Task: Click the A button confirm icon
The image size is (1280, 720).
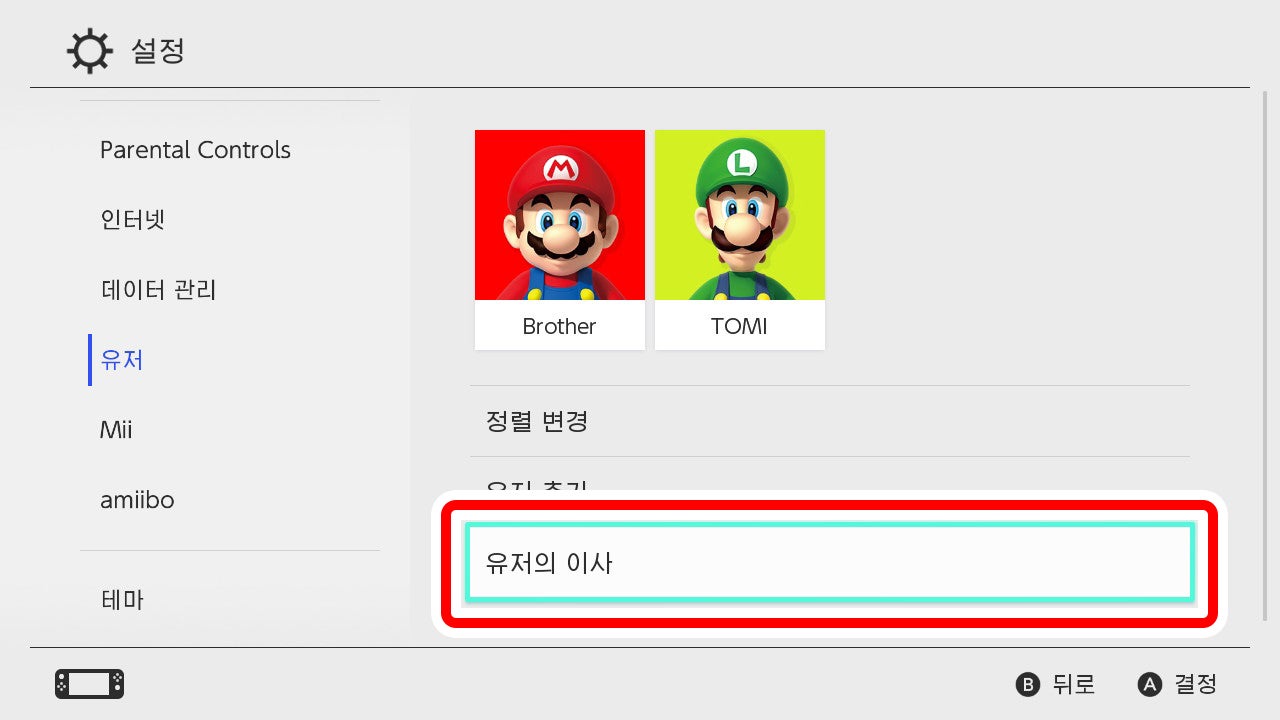Action: pos(1150,685)
